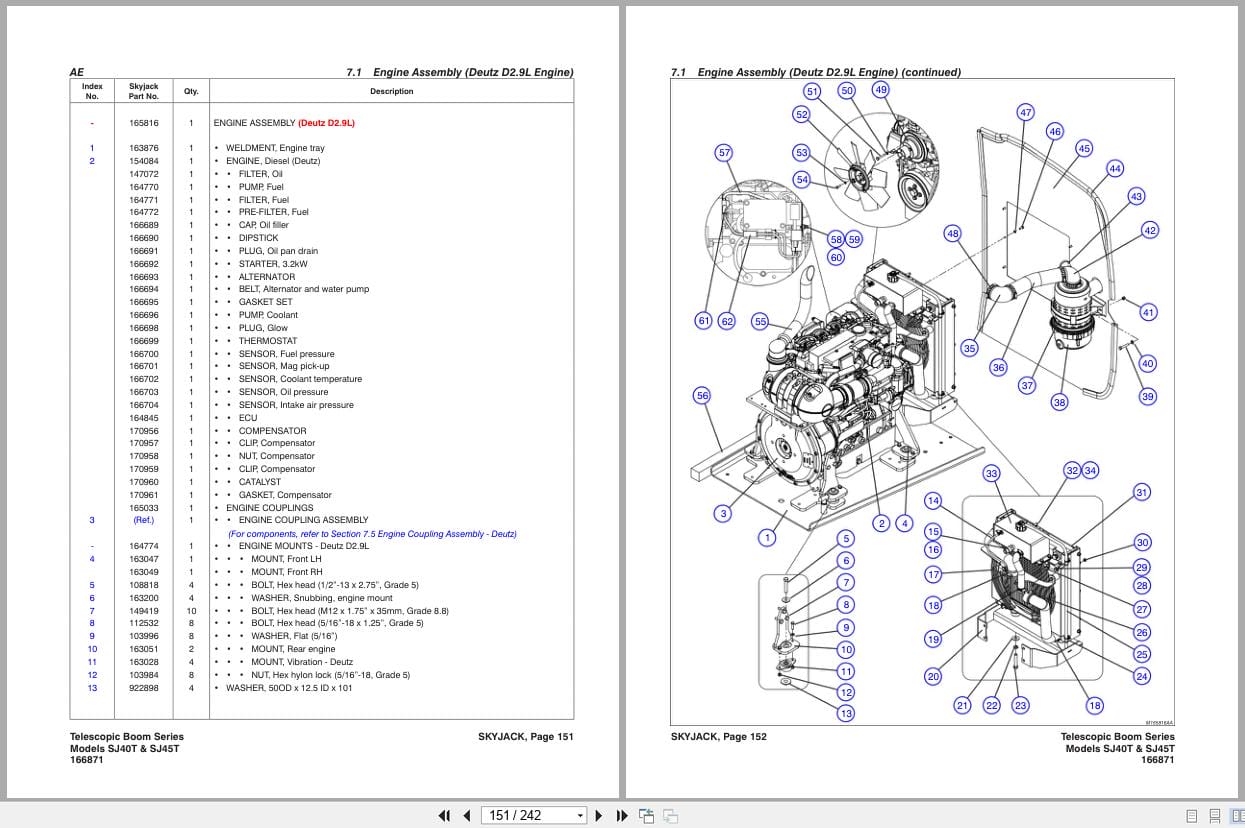Click index link 13 for WASHER 50OD
The width and height of the screenshot is (1245, 828).
[x=92, y=688]
